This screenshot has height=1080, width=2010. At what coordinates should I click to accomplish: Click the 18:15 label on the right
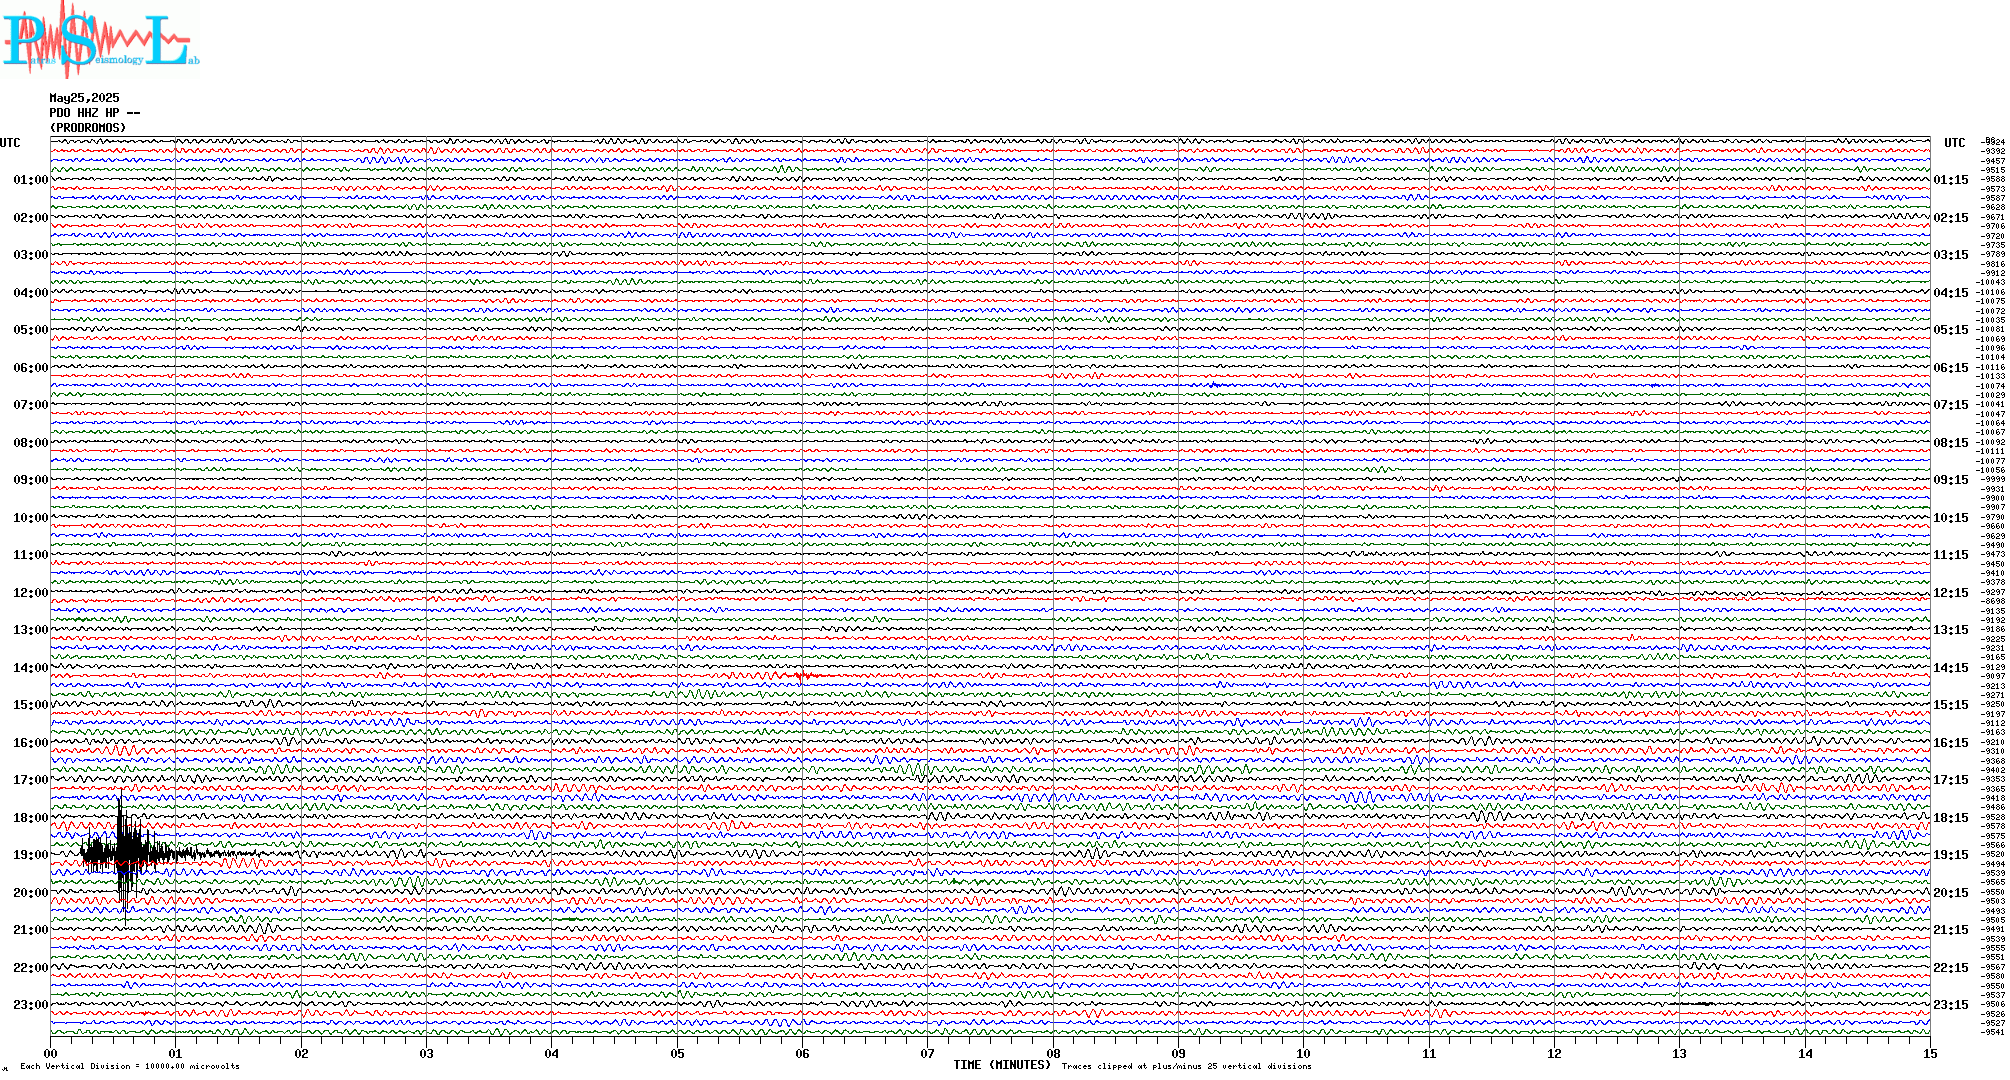point(1951,818)
